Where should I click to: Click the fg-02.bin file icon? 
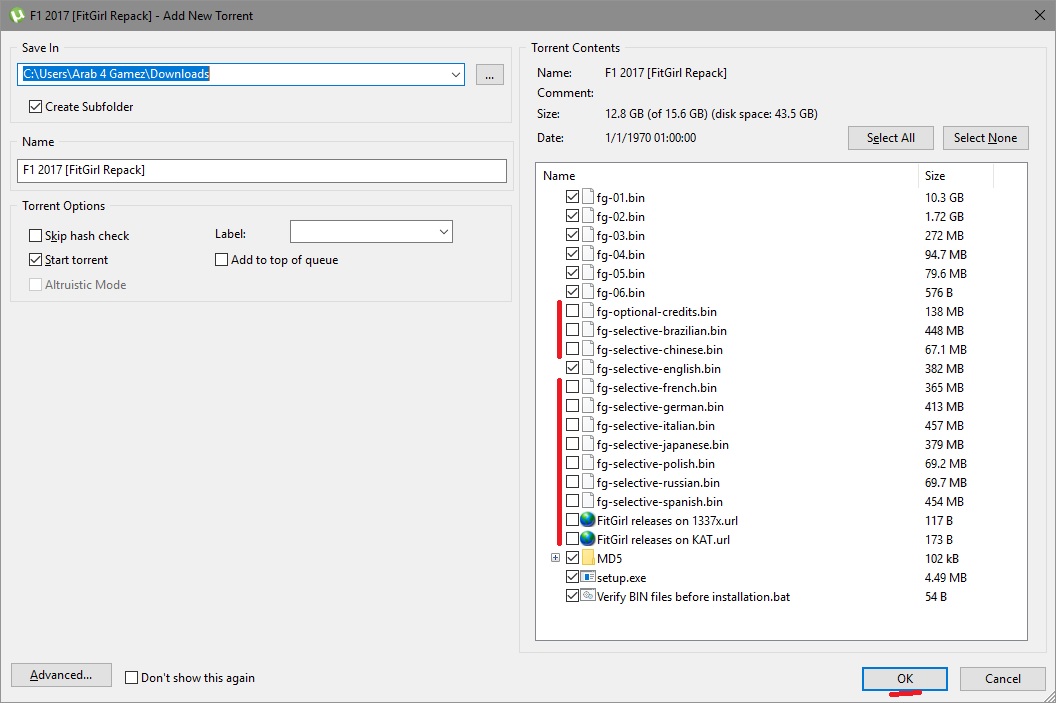point(588,216)
